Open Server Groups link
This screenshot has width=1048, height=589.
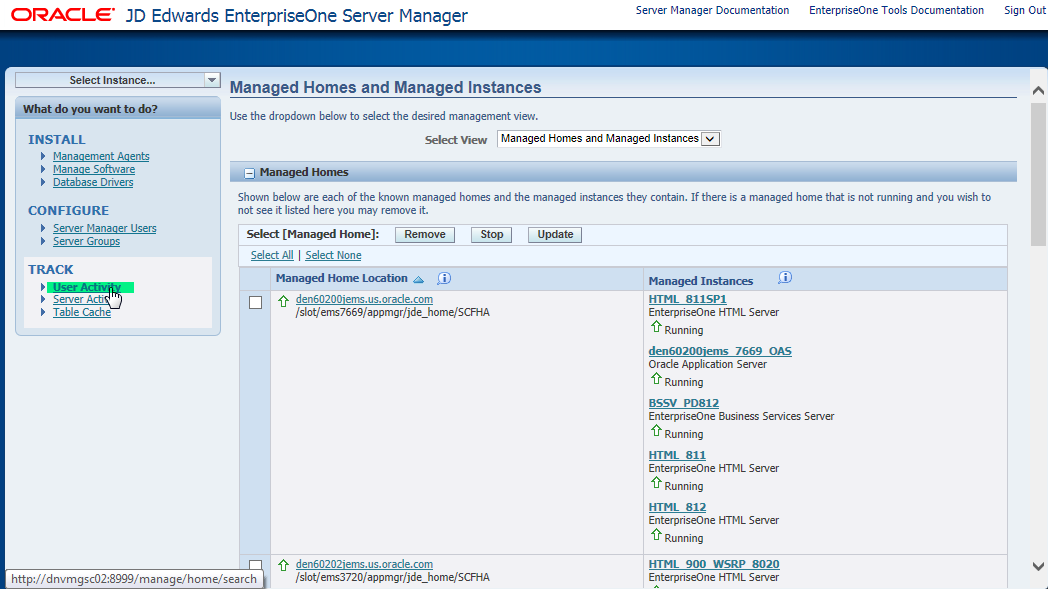click(x=86, y=241)
